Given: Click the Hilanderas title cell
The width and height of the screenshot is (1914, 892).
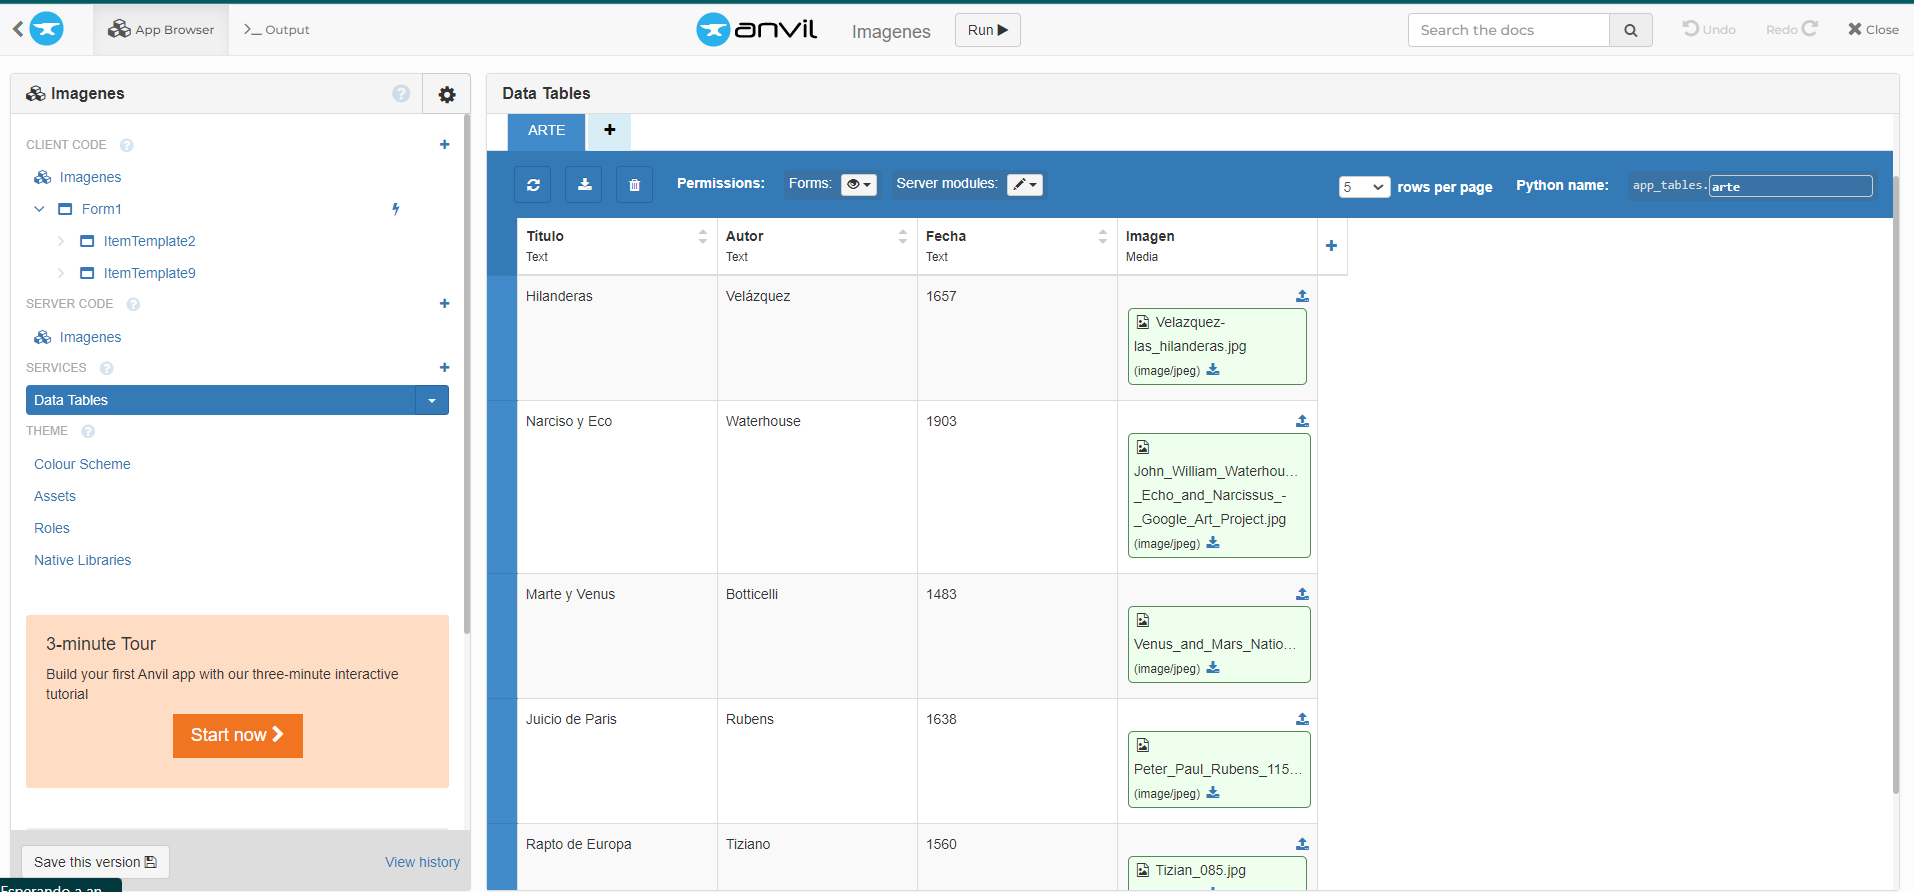Looking at the screenshot, I should click(617, 338).
